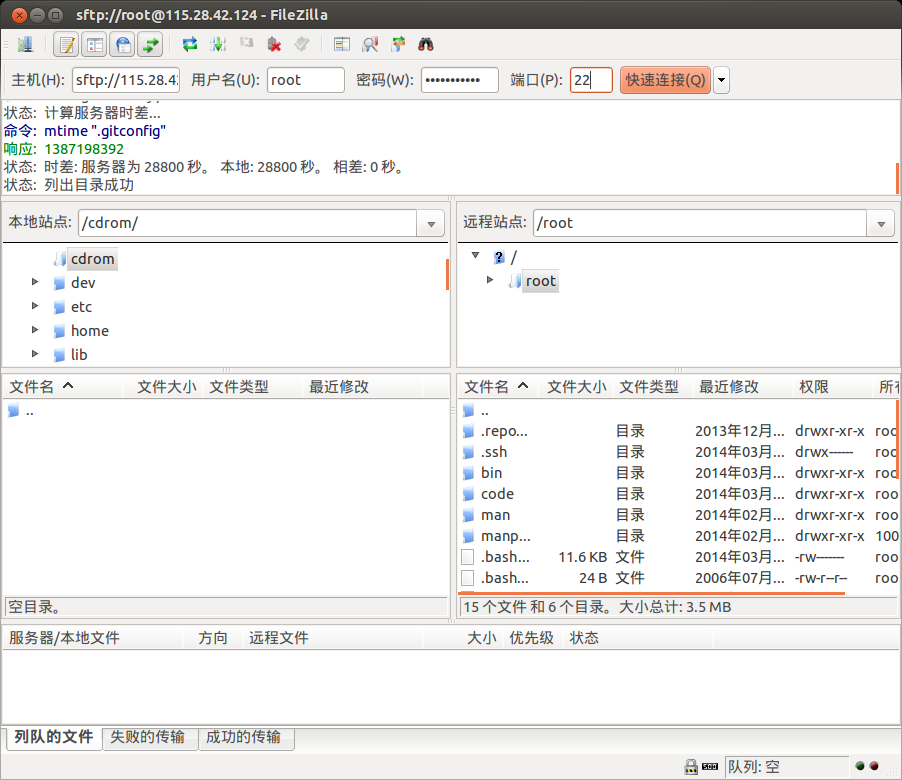The image size is (902, 780).
Task: Select the .bash file of 24 B
Action: coord(678,578)
